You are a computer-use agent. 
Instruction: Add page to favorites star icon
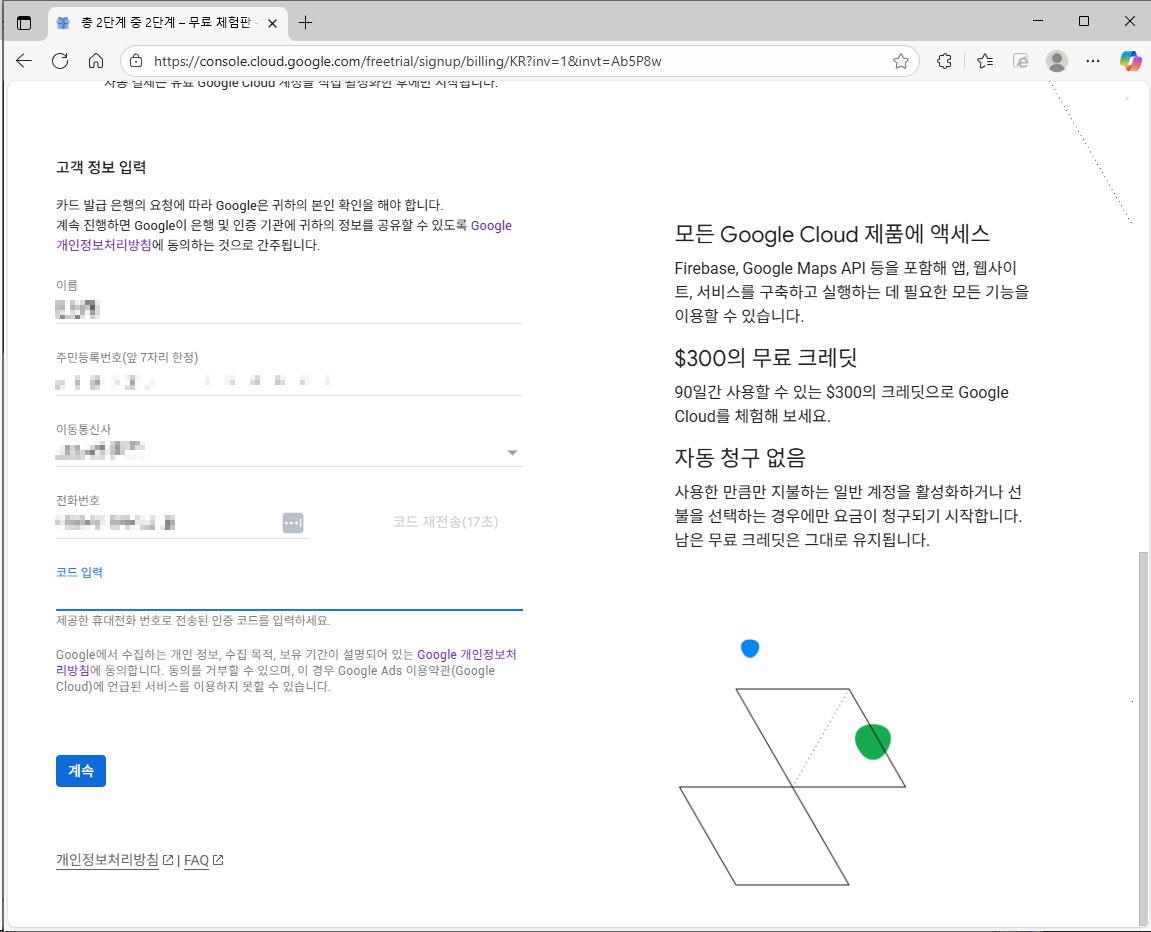(901, 61)
